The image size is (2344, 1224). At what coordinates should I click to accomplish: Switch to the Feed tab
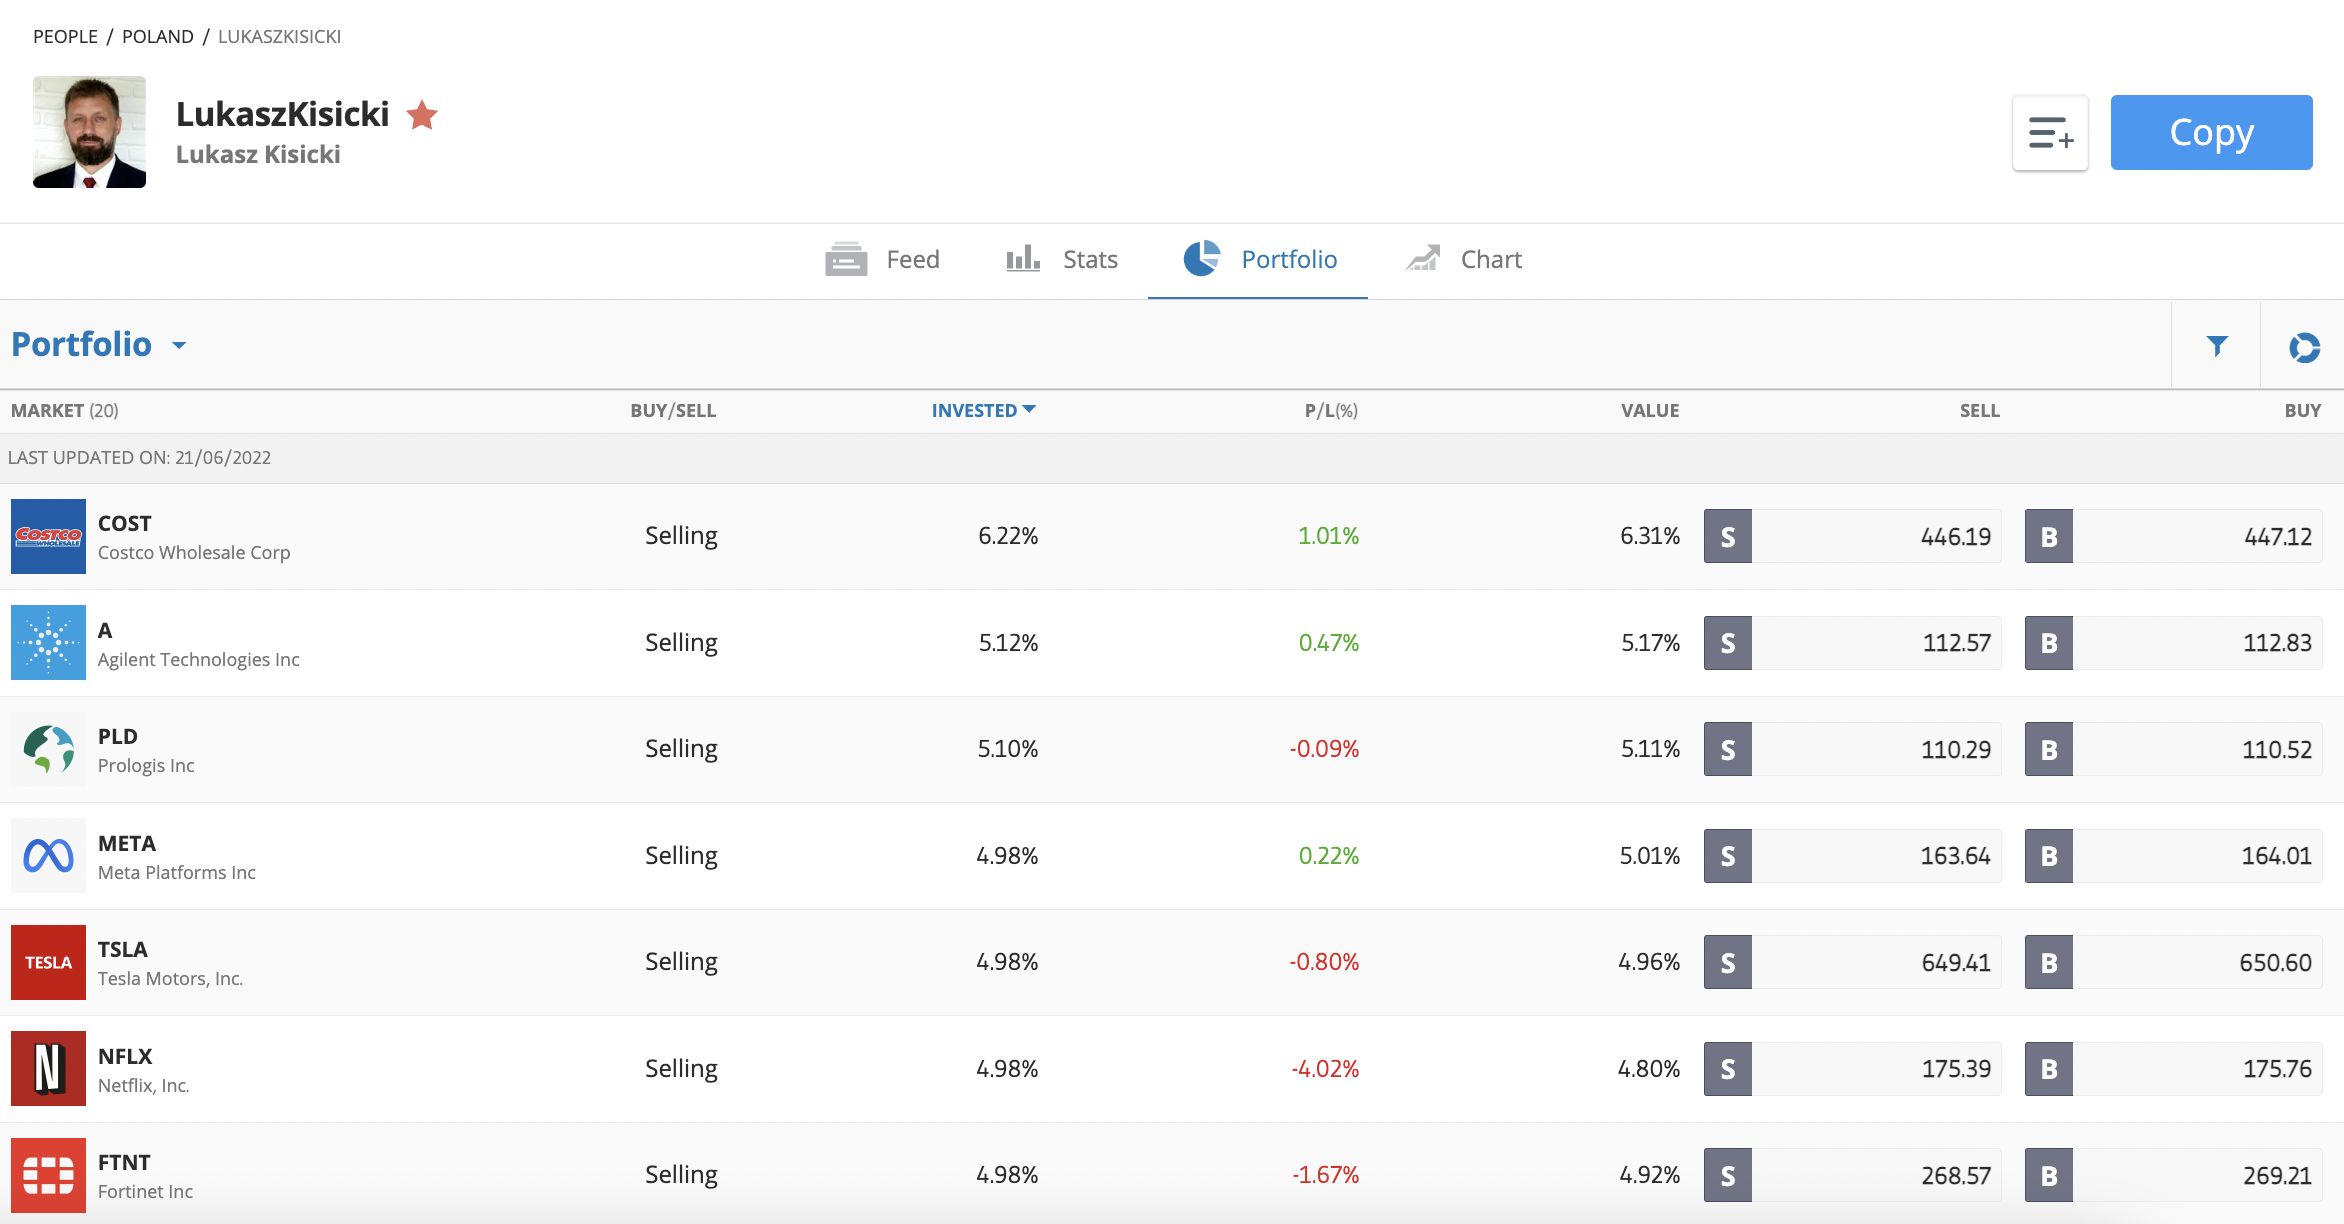pos(882,260)
